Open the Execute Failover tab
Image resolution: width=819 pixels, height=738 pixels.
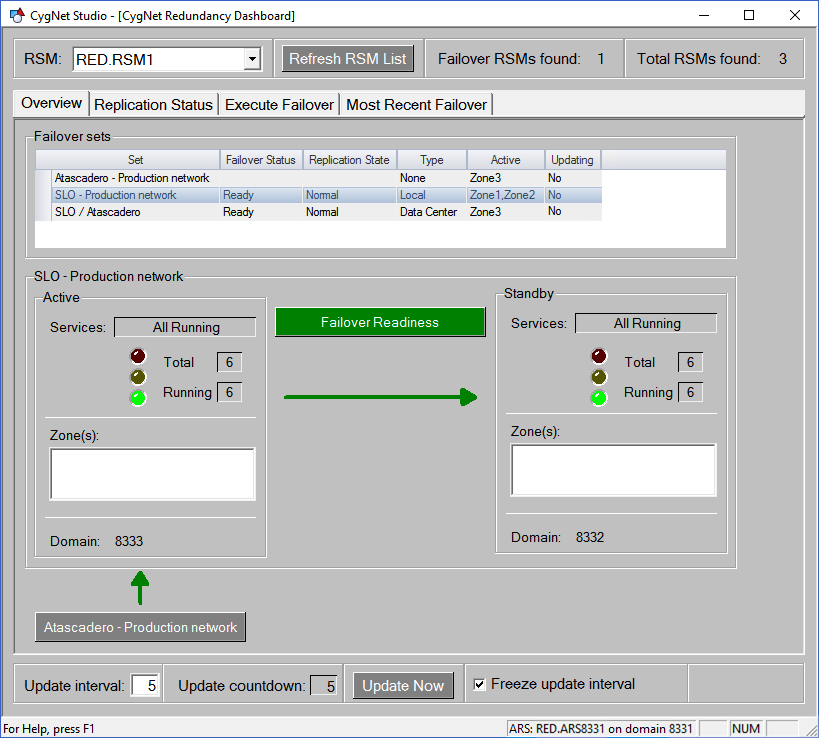pyautogui.click(x=279, y=104)
